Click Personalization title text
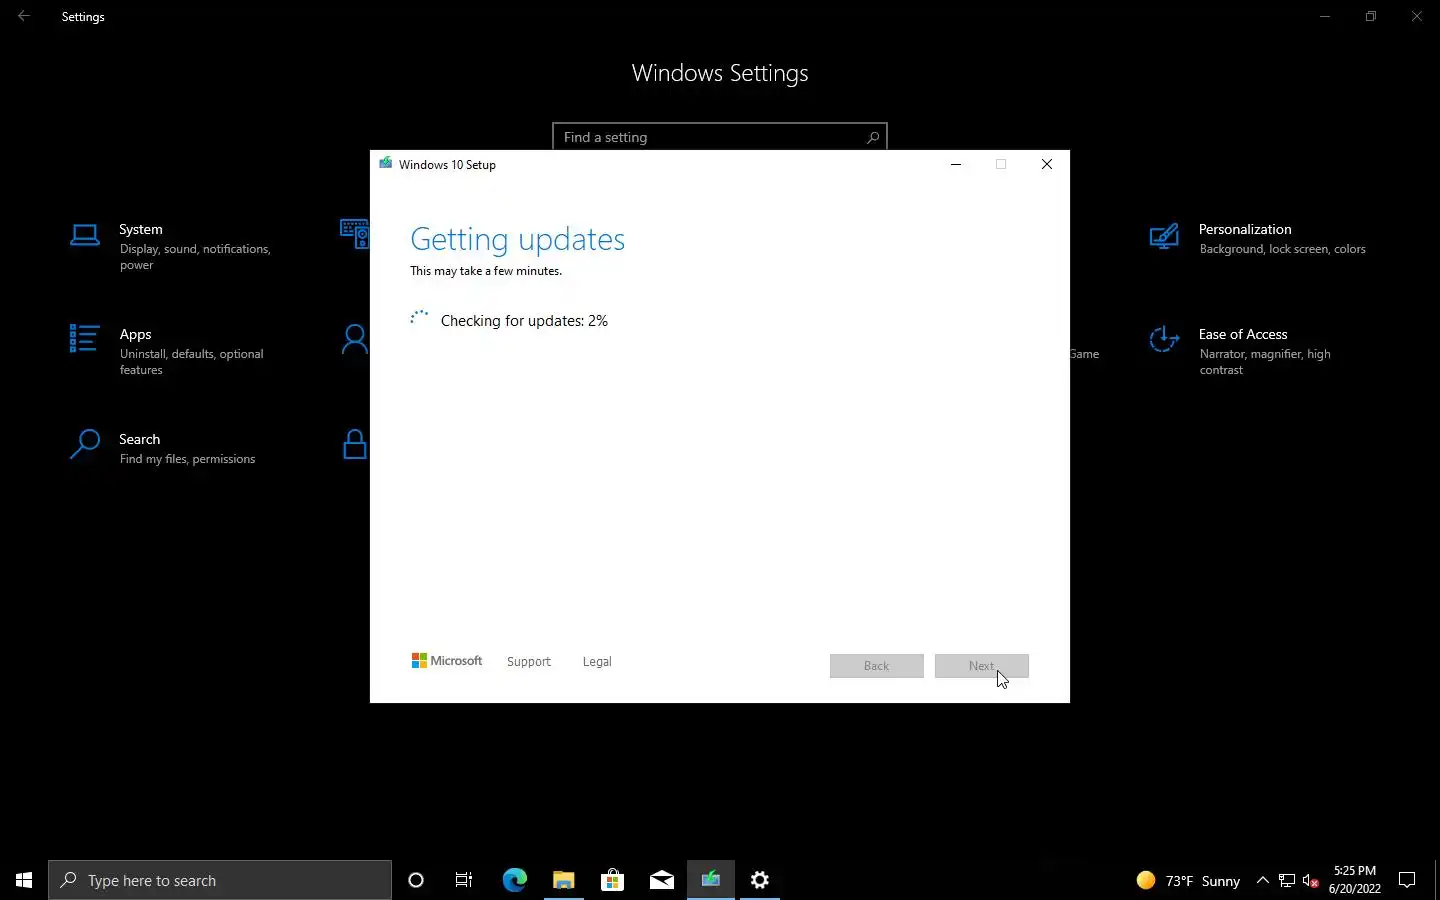The height and width of the screenshot is (900, 1440). coord(1245,229)
